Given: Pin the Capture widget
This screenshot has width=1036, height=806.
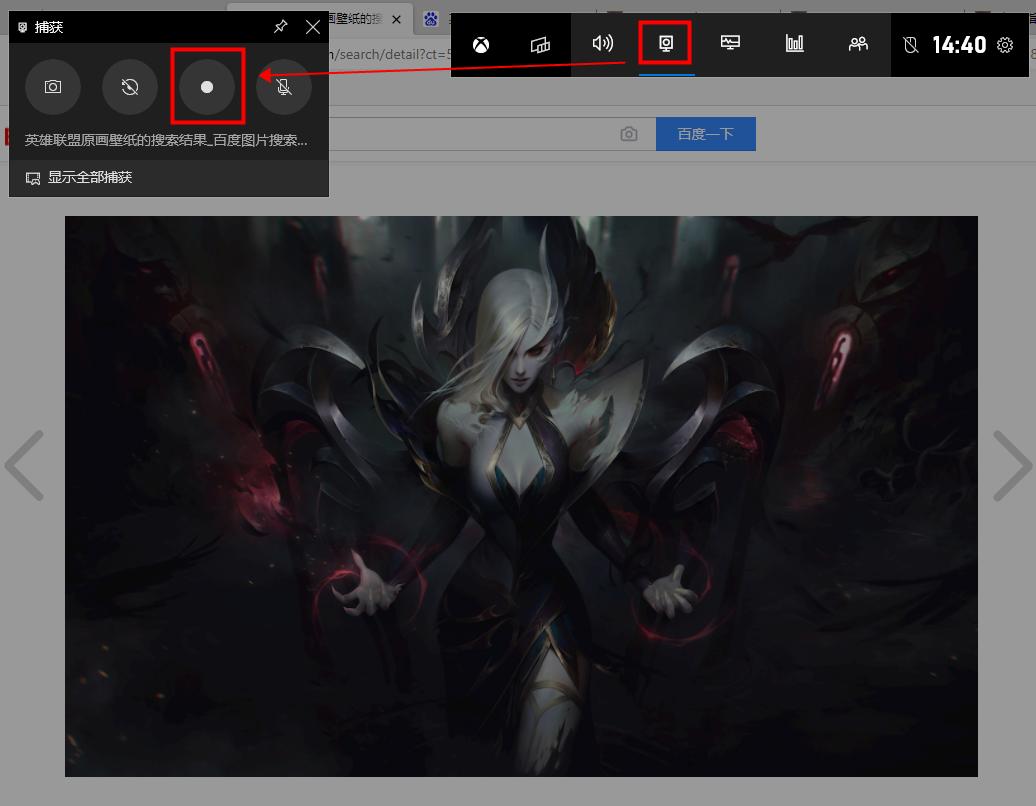Looking at the screenshot, I should click(281, 26).
